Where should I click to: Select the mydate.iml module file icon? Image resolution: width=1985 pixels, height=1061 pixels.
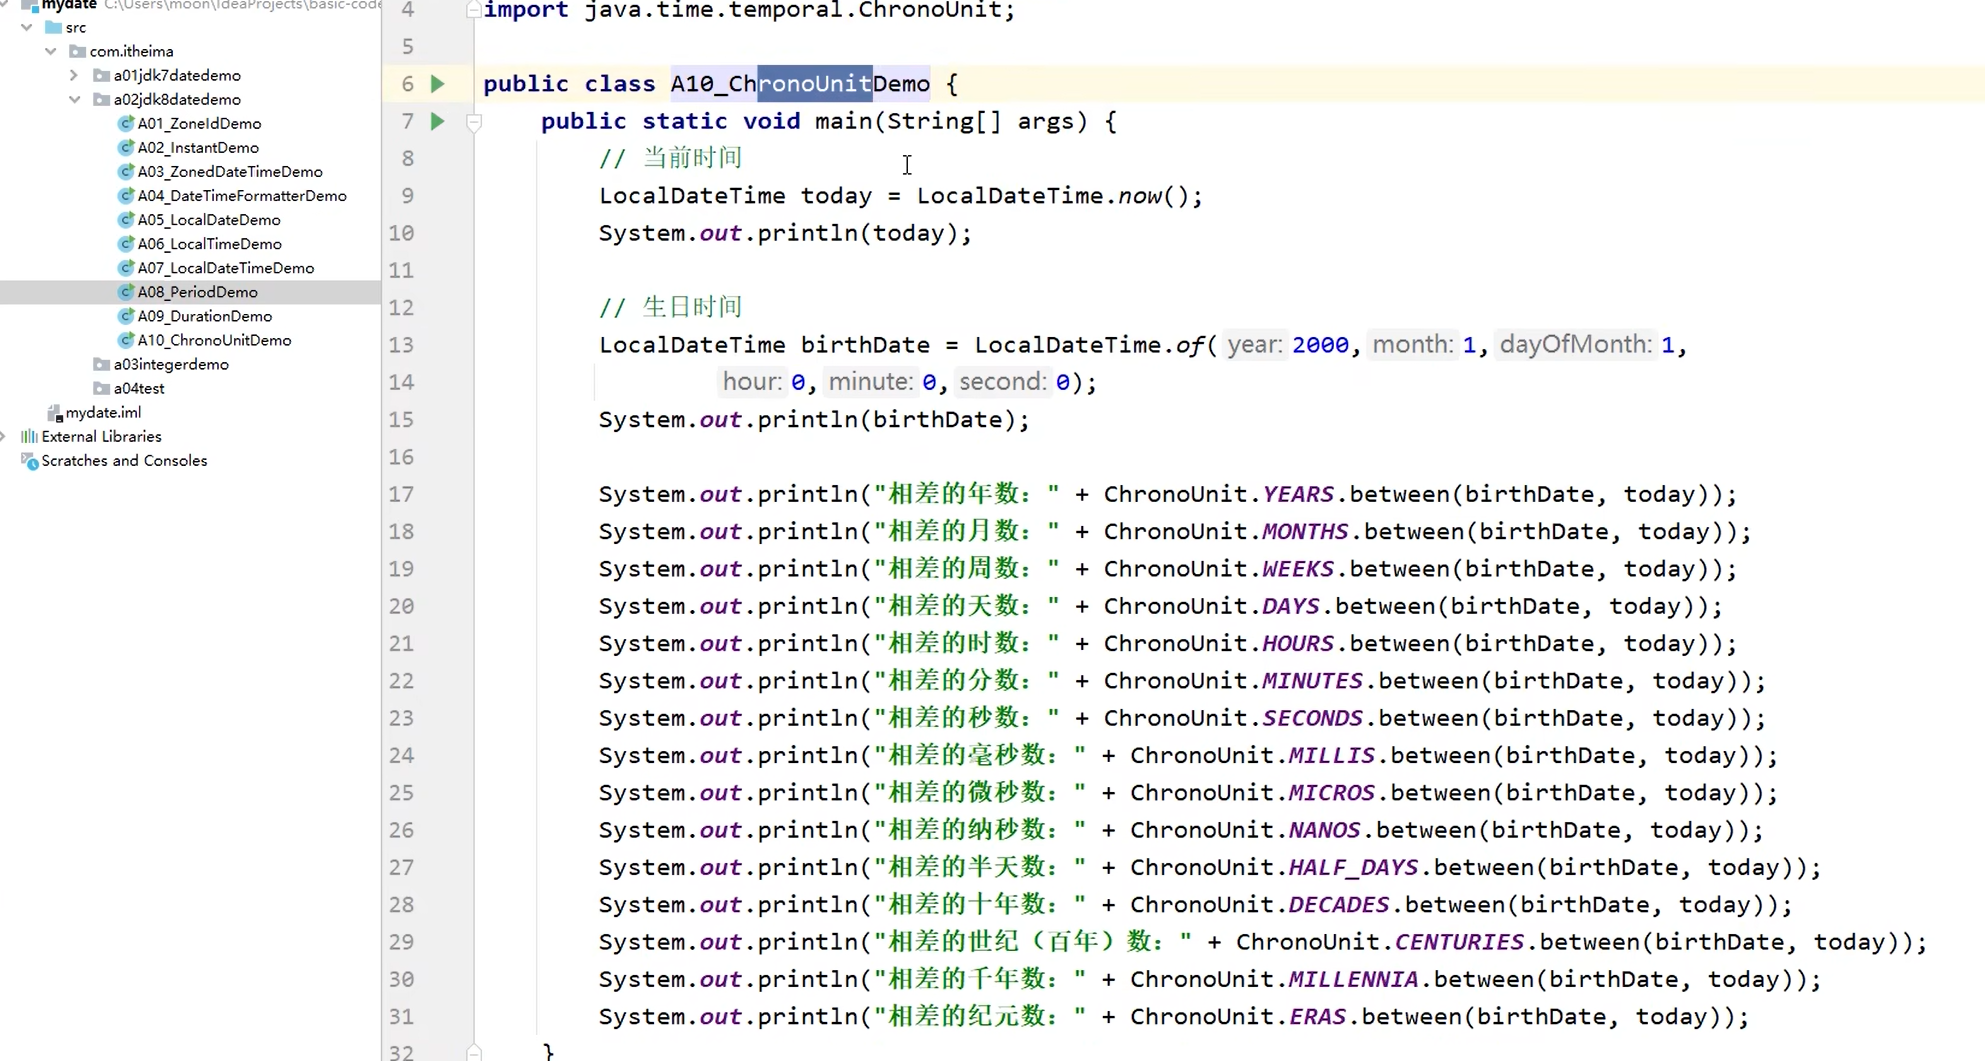(55, 411)
